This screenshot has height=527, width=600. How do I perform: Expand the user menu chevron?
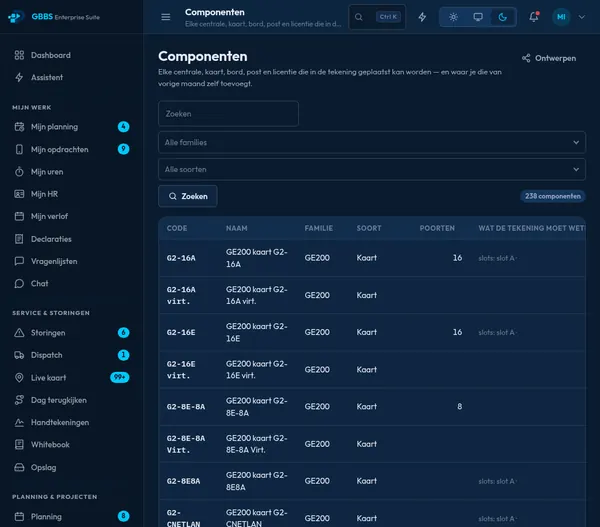point(582,17)
